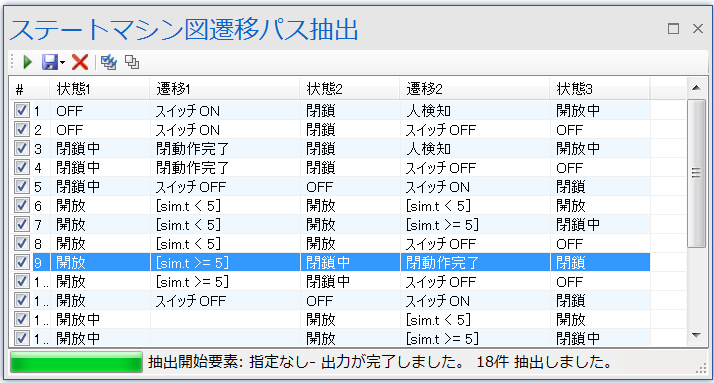This screenshot has height=383, width=714.
Task: Click the check-all rows toolbar icon
Action: click(109, 62)
